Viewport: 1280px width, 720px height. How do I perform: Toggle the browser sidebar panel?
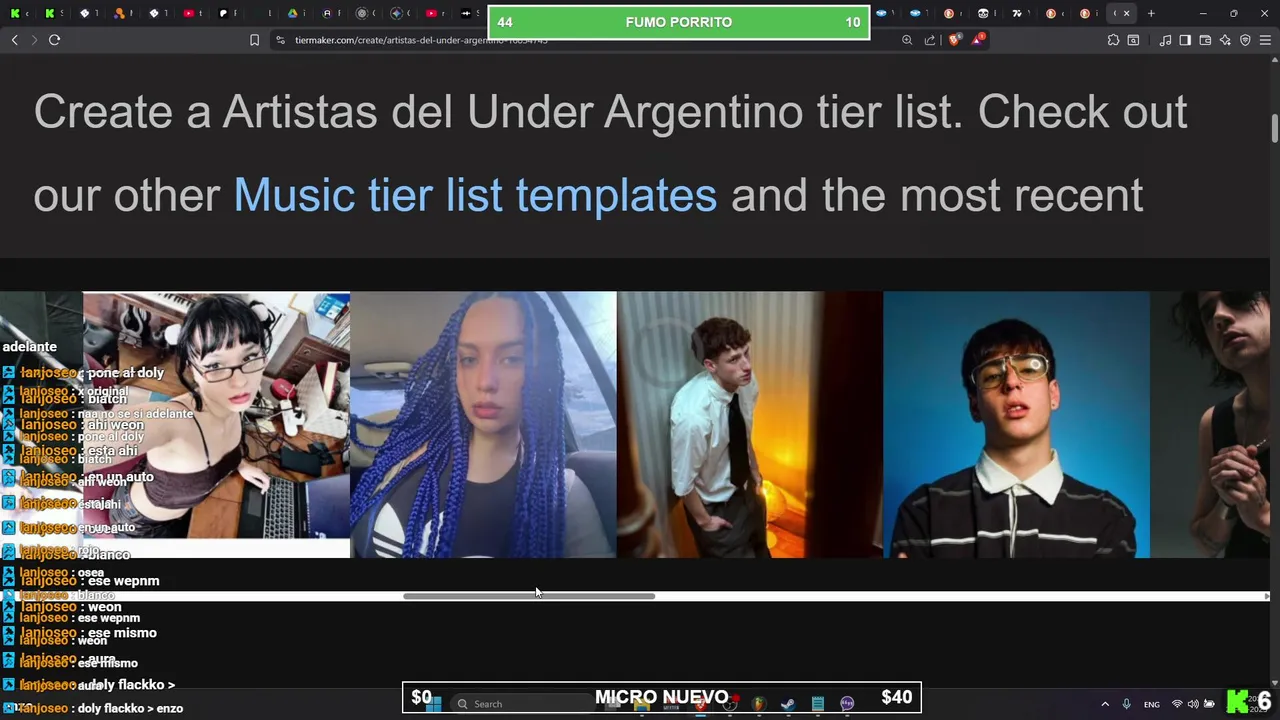[x=1185, y=40]
